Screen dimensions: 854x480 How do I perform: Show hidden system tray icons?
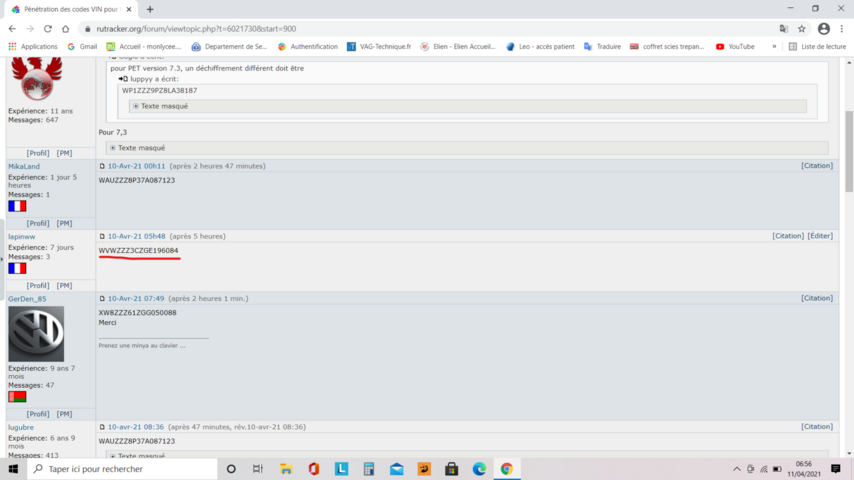(736, 469)
